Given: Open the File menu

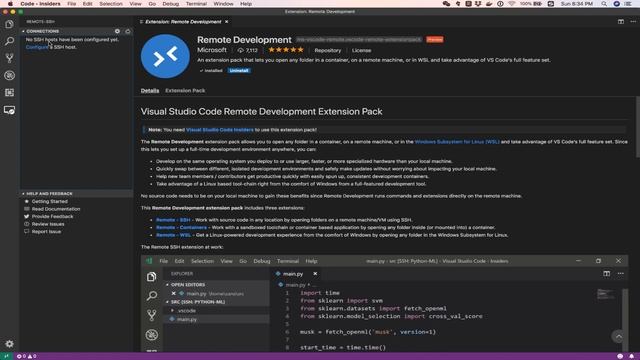Looking at the screenshot, I should (x=72, y=4).
